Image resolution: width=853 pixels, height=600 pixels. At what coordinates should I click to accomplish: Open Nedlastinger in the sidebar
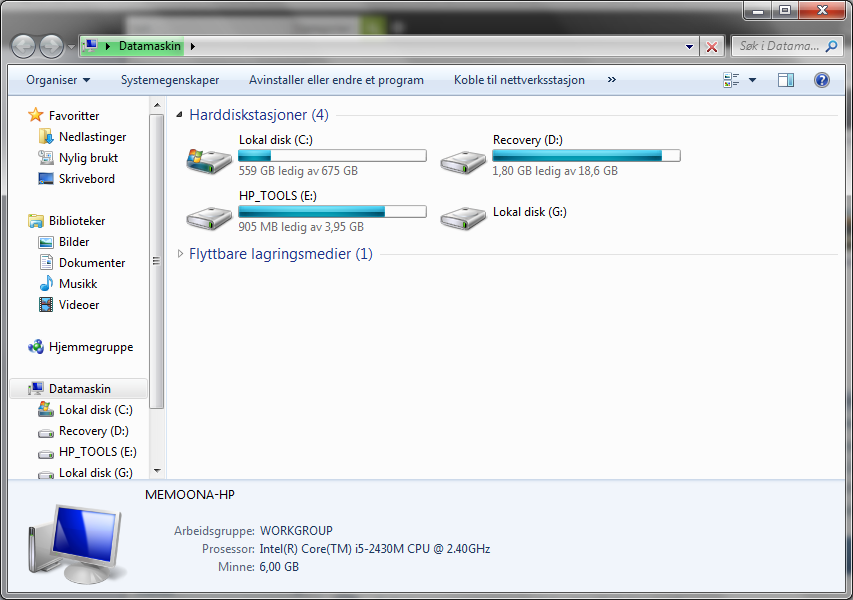tap(92, 137)
